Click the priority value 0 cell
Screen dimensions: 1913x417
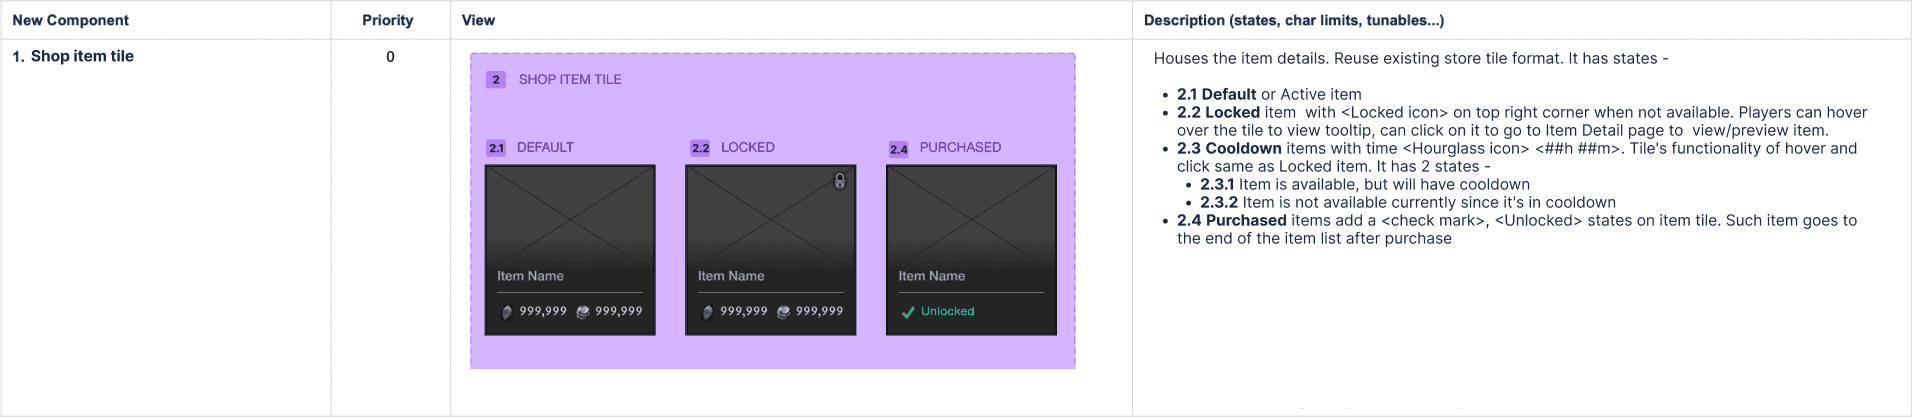[x=390, y=57]
